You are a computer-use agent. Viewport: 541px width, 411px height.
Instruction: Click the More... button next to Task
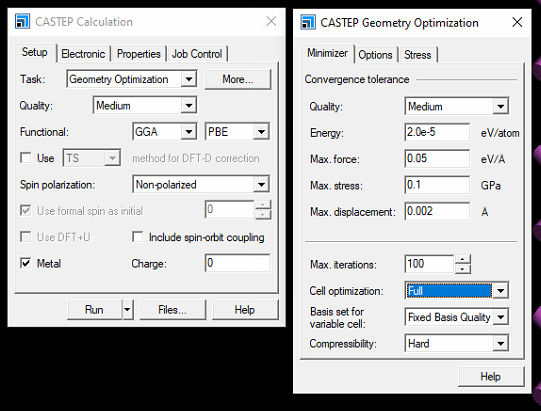pyautogui.click(x=238, y=79)
